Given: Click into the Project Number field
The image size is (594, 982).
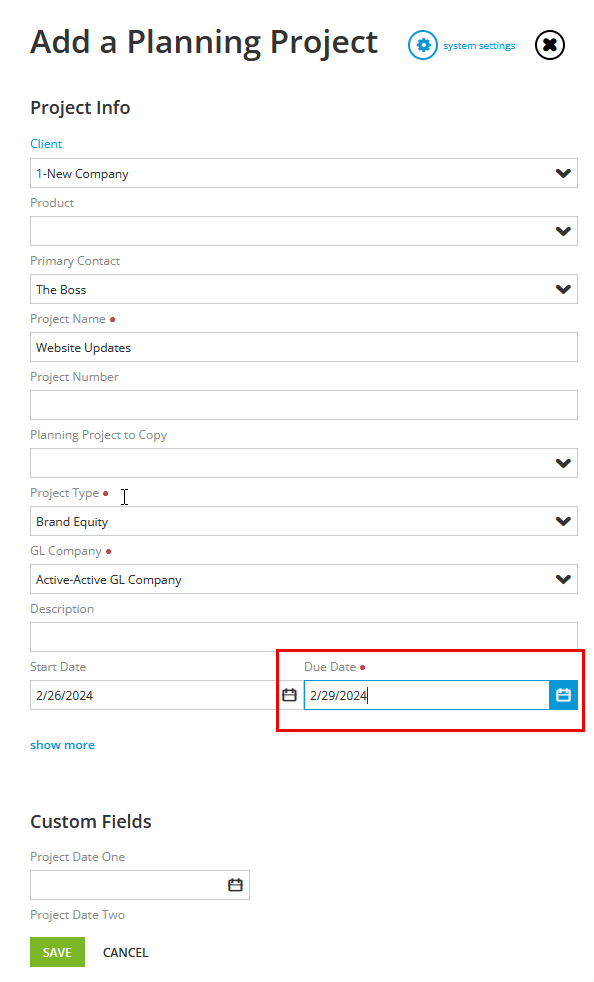Looking at the screenshot, I should pos(304,405).
